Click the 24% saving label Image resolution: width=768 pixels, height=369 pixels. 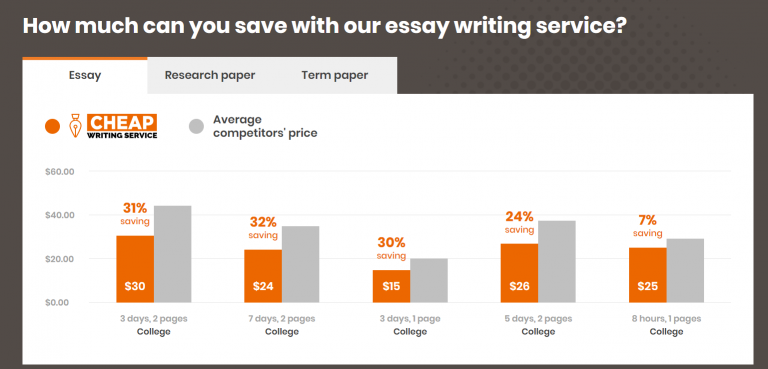(x=519, y=222)
